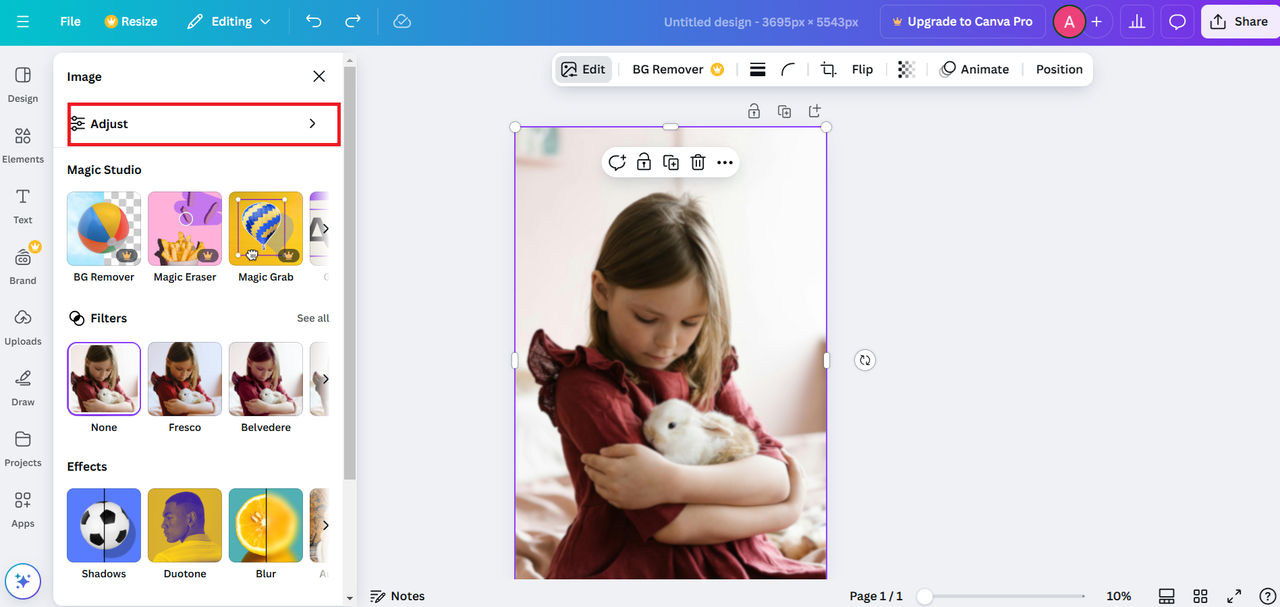Open the Elements sidebar tab
Screen dimensions: 1280x607
23,146
